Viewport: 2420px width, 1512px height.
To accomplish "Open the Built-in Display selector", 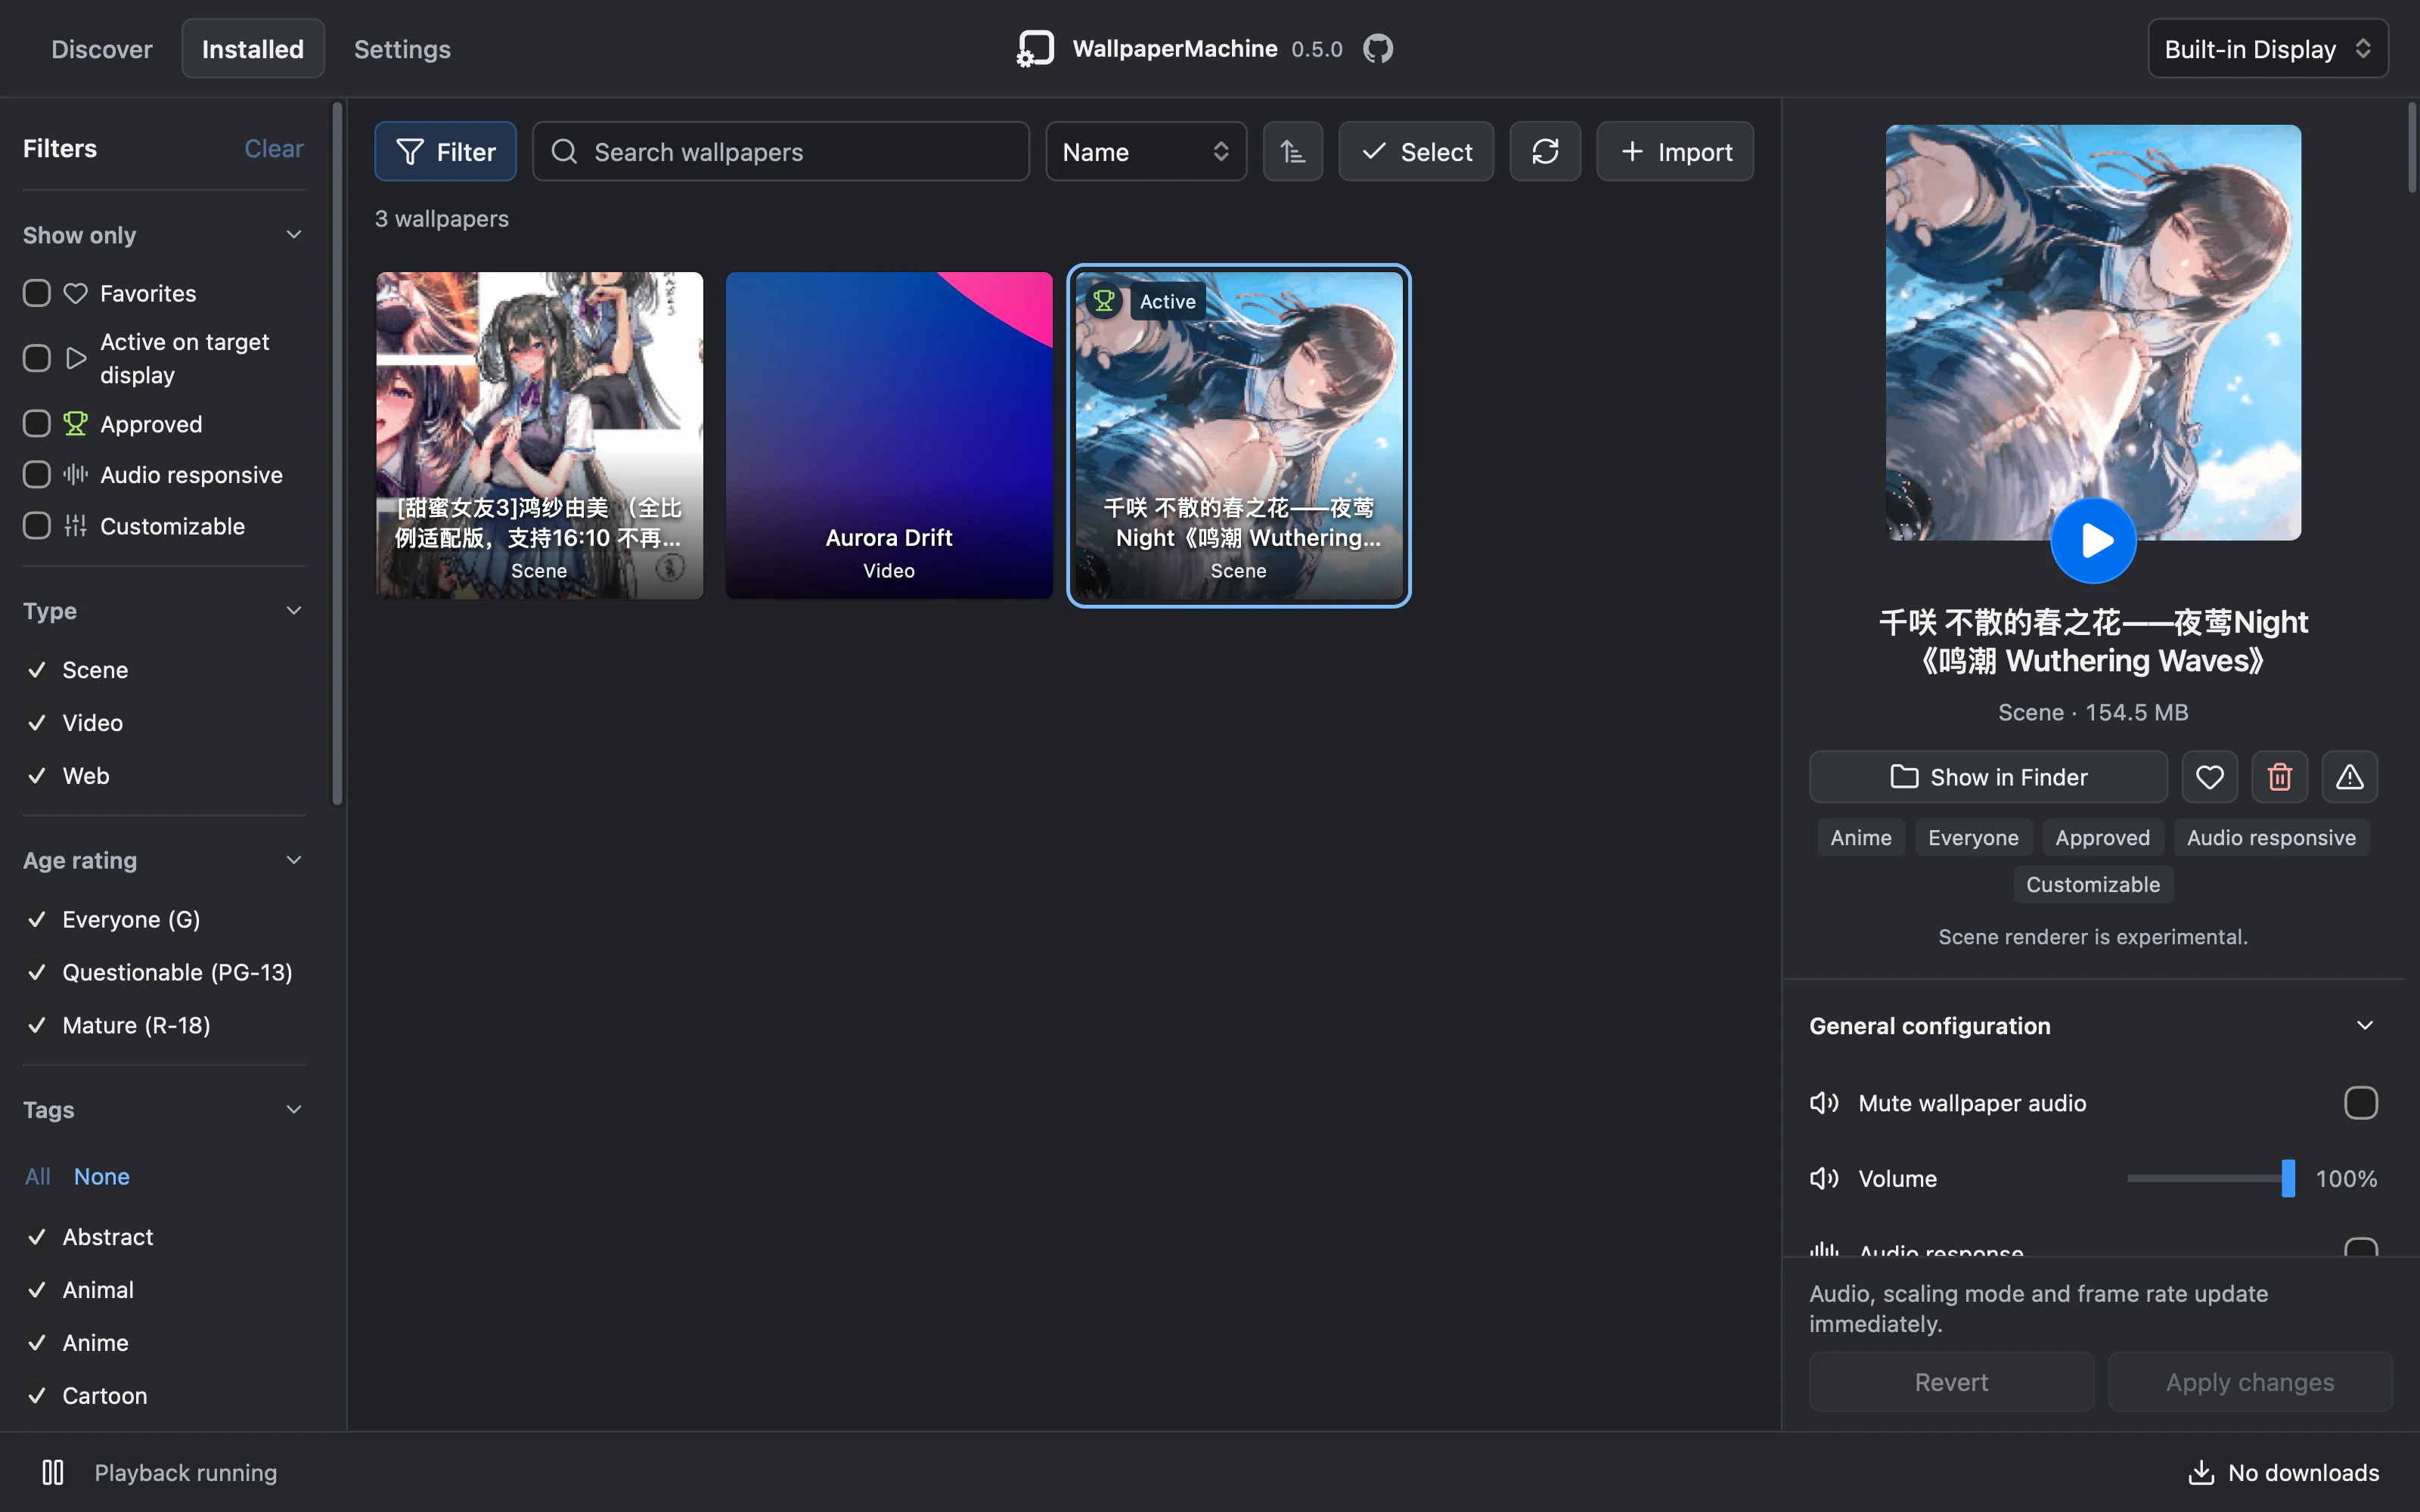I will tap(2267, 48).
